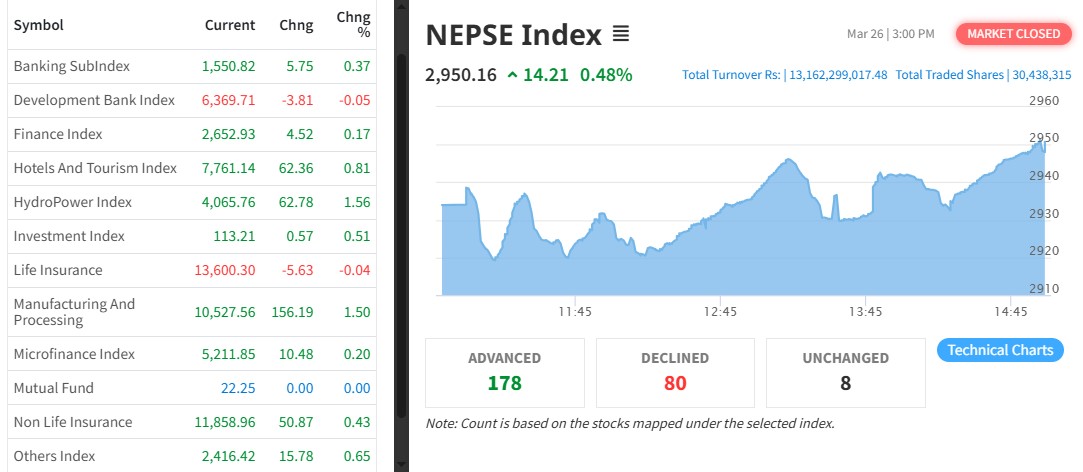Open Technical Charts
Viewport: 1083px width, 472px height.
point(1000,350)
